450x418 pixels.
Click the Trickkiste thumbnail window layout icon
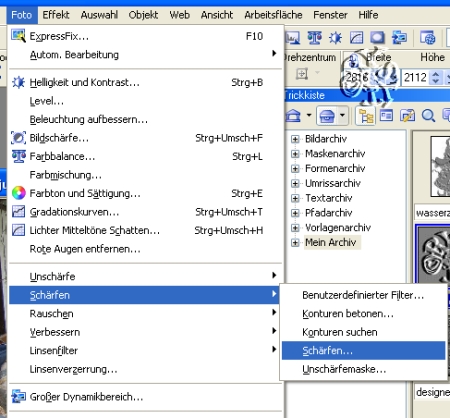coord(386,116)
